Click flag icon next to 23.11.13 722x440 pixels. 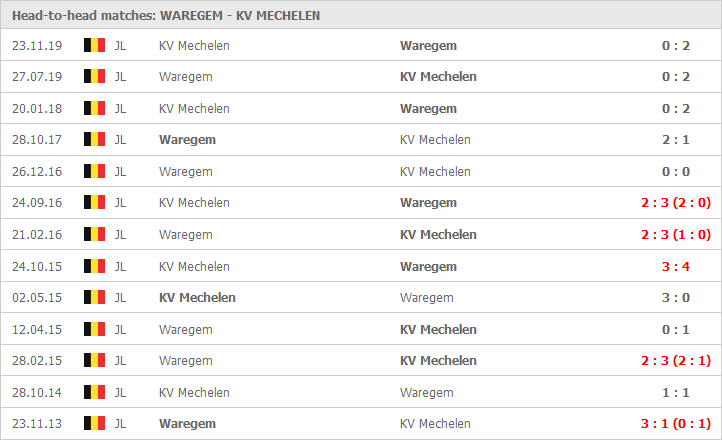pos(94,423)
